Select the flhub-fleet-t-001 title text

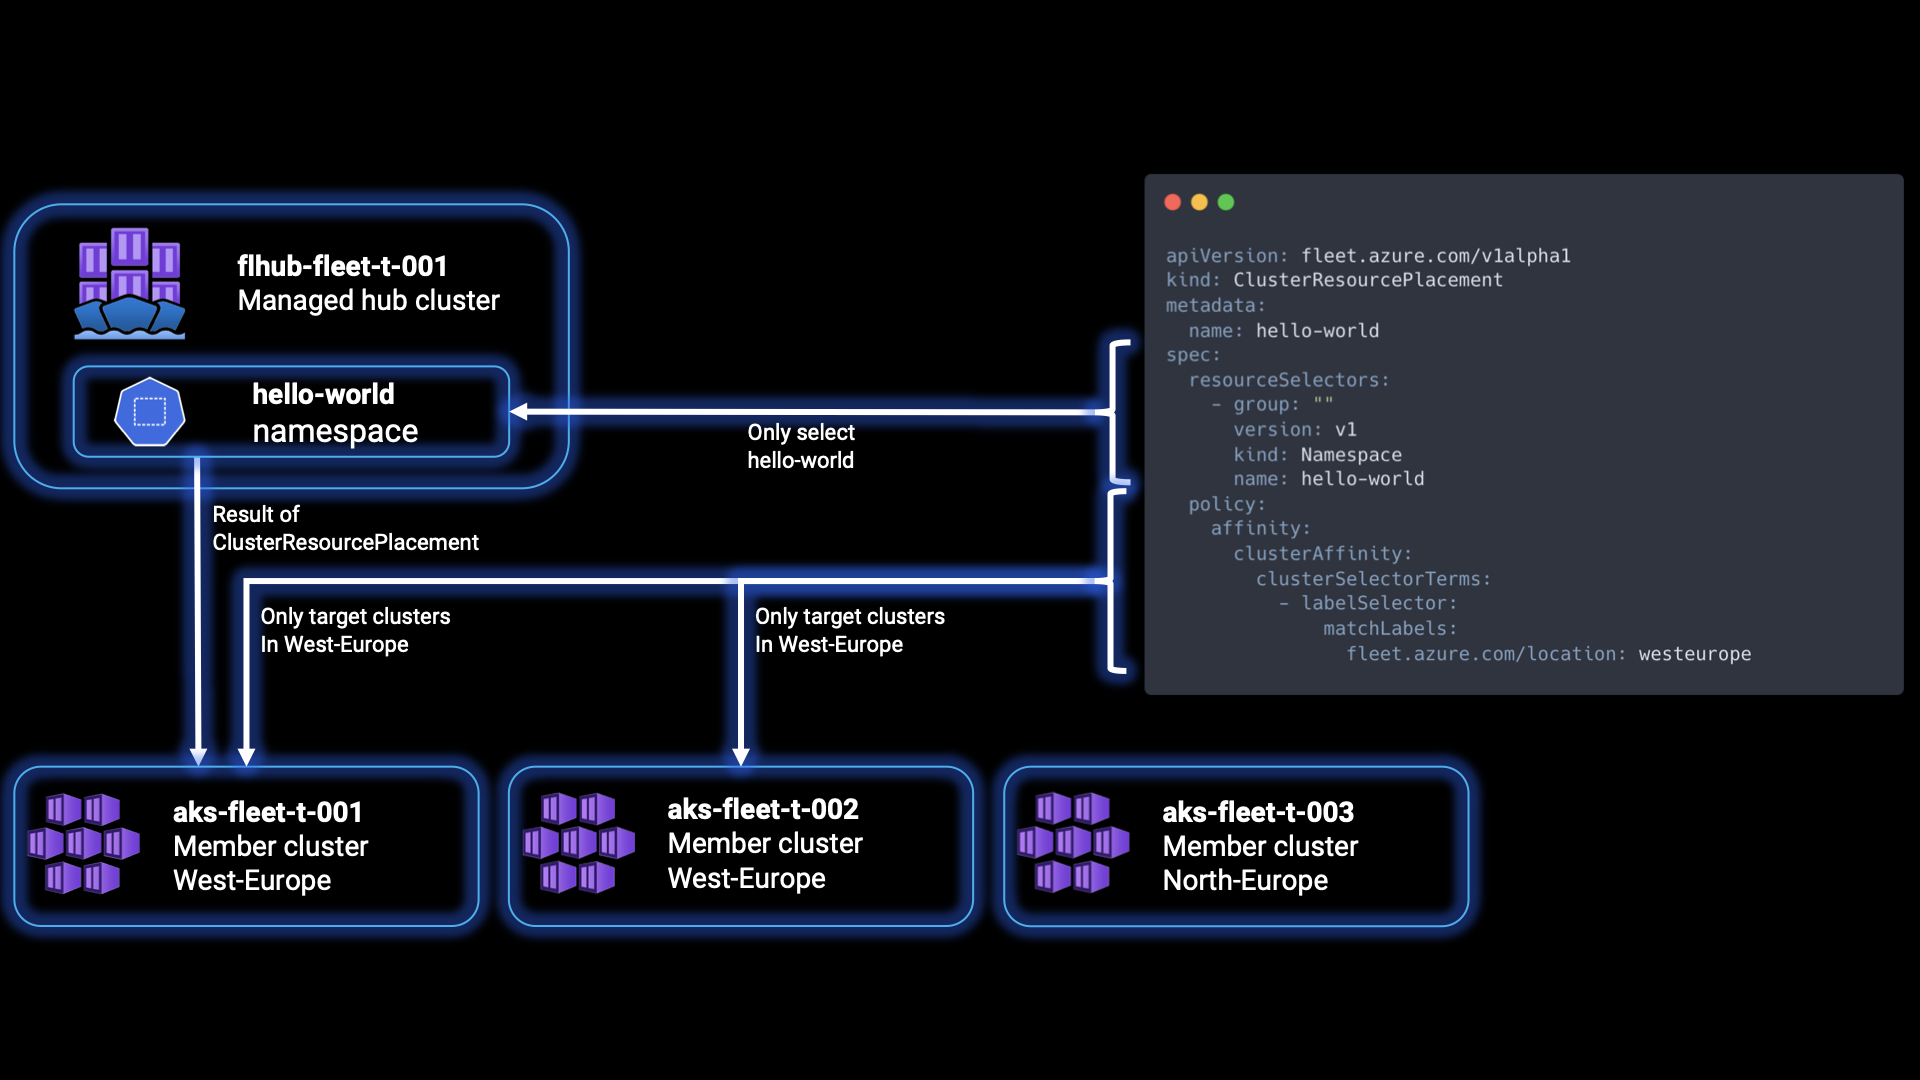pyautogui.click(x=342, y=266)
